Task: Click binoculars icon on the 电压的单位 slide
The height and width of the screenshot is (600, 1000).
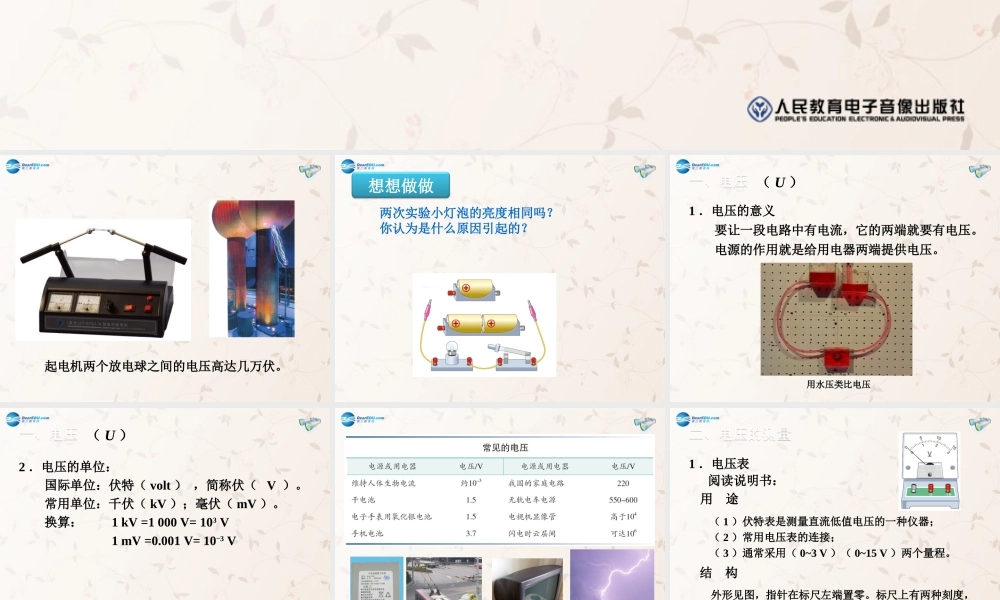Action: coord(310,424)
